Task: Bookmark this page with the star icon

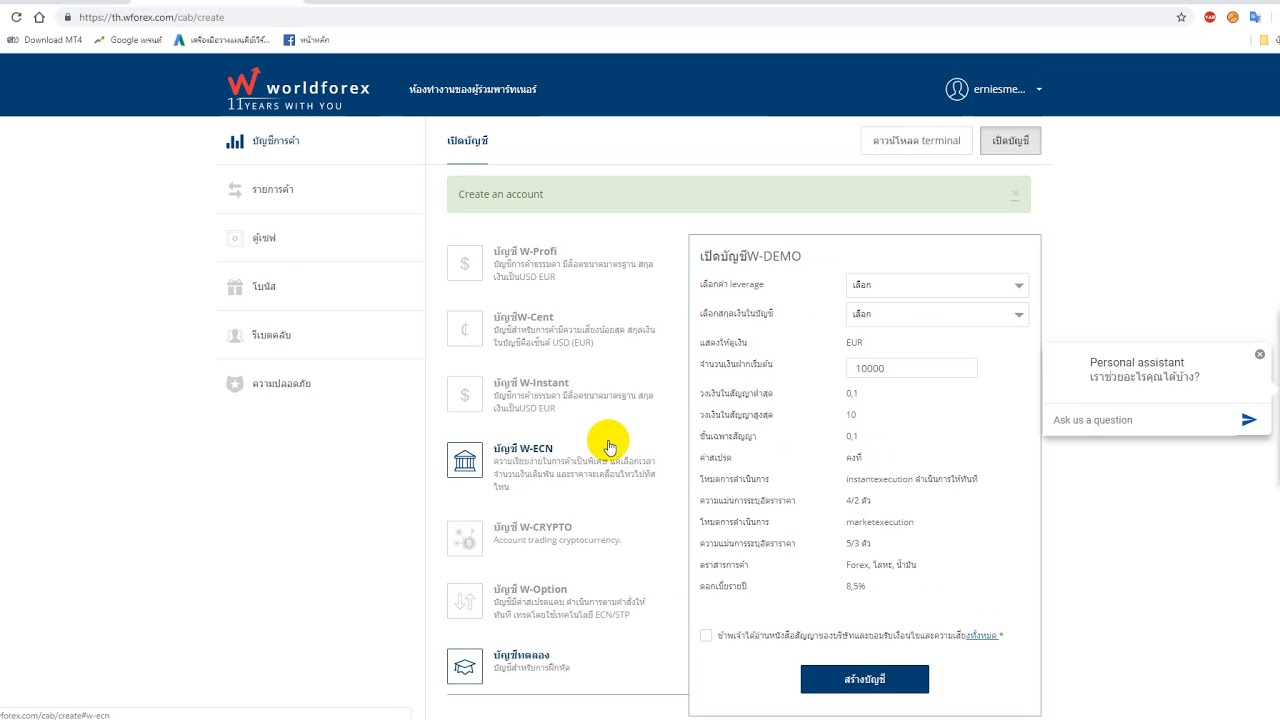Action: pos(1181,17)
